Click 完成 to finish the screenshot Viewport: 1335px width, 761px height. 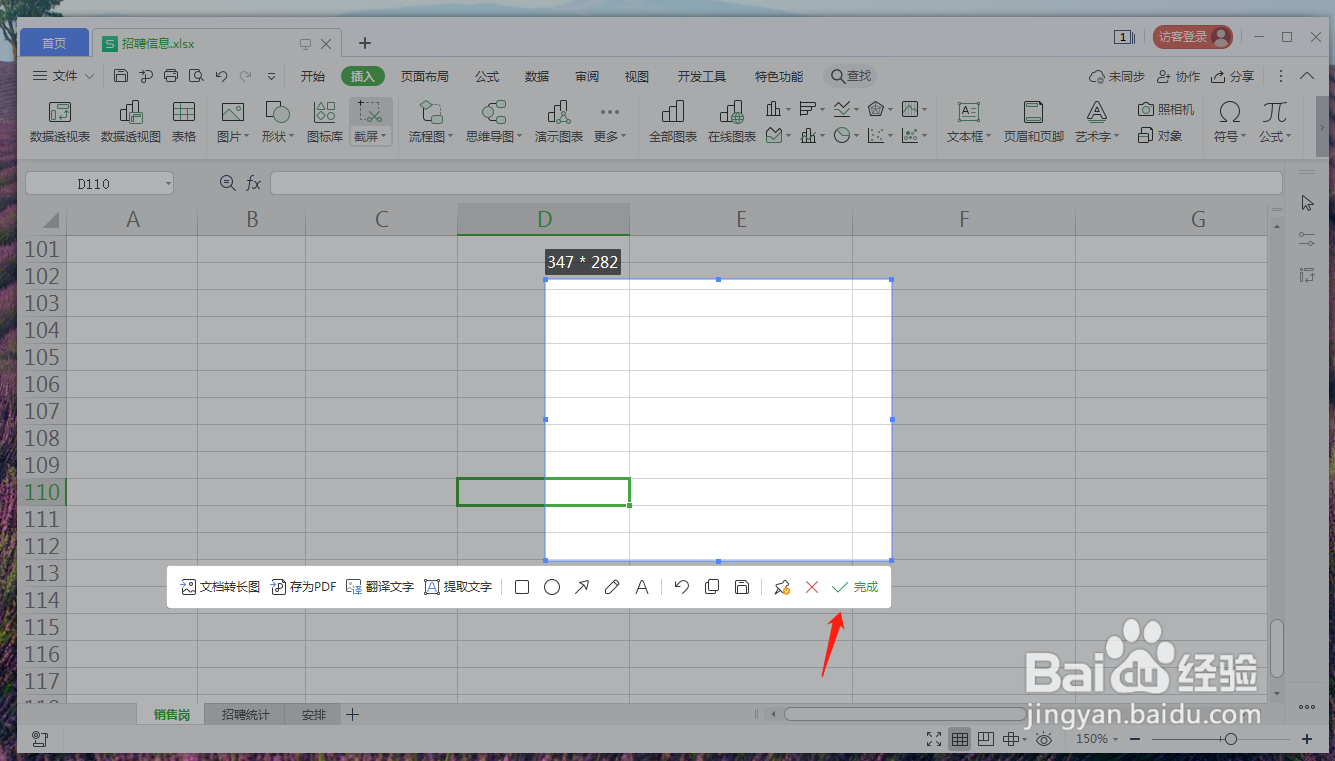pyautogui.click(x=855, y=587)
